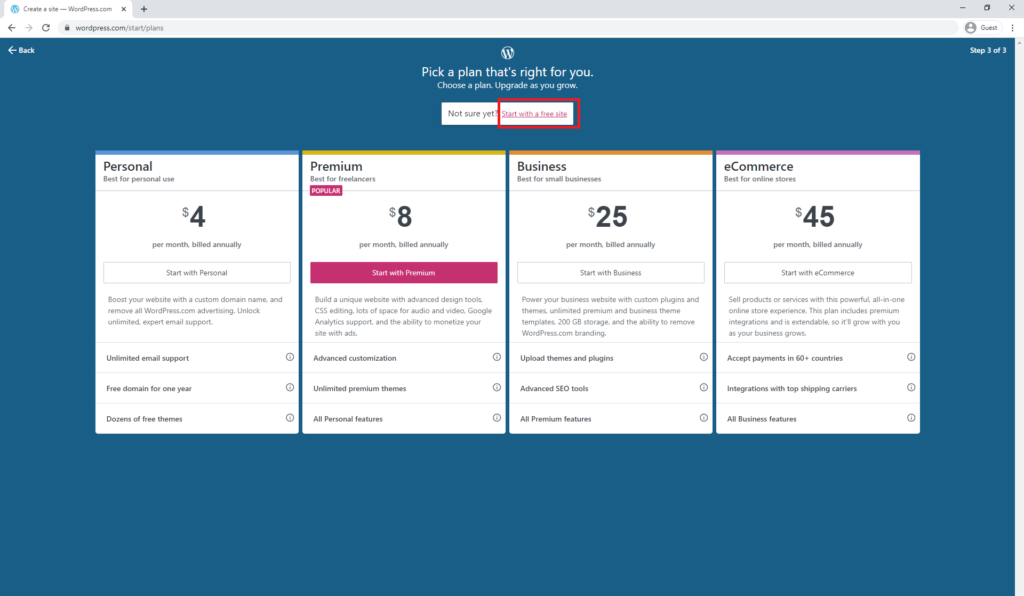Click the Back link at top left
Viewport: 1024px width, 596px height.
click(x=21, y=50)
